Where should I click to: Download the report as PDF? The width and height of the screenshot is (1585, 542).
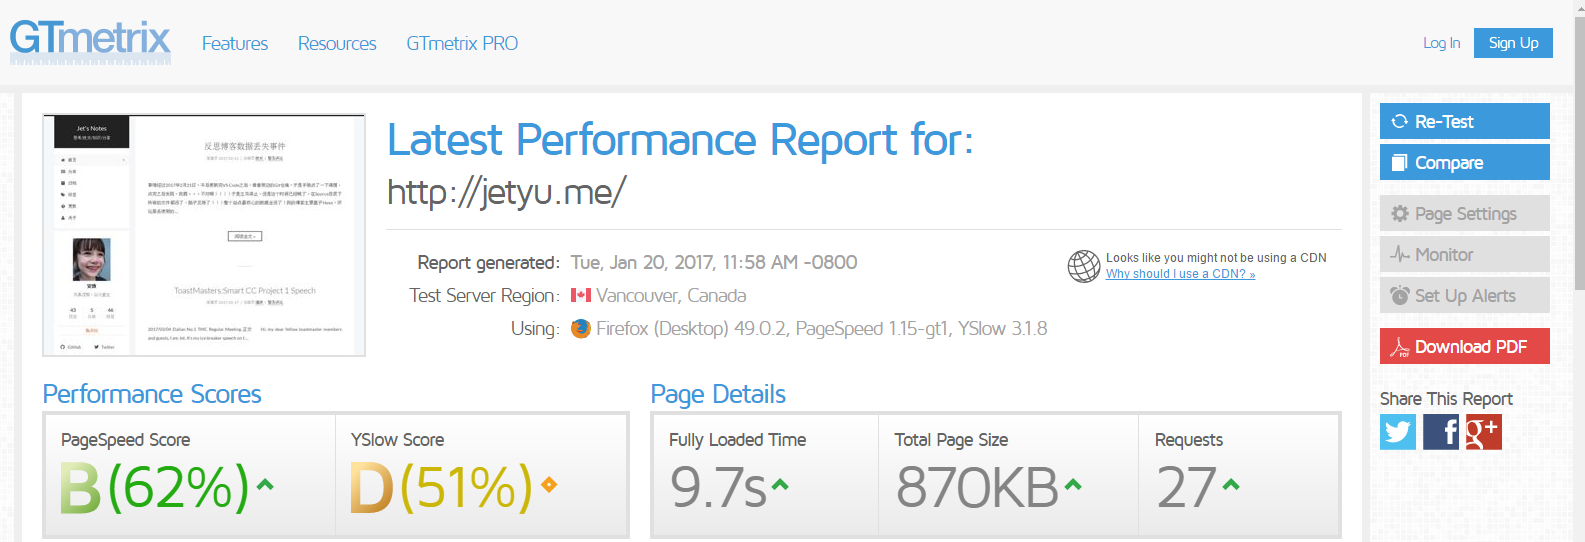(x=1465, y=346)
